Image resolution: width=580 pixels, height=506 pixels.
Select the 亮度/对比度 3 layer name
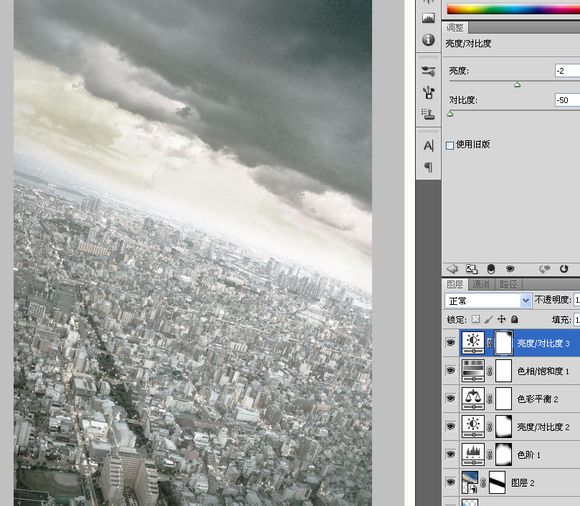543,343
